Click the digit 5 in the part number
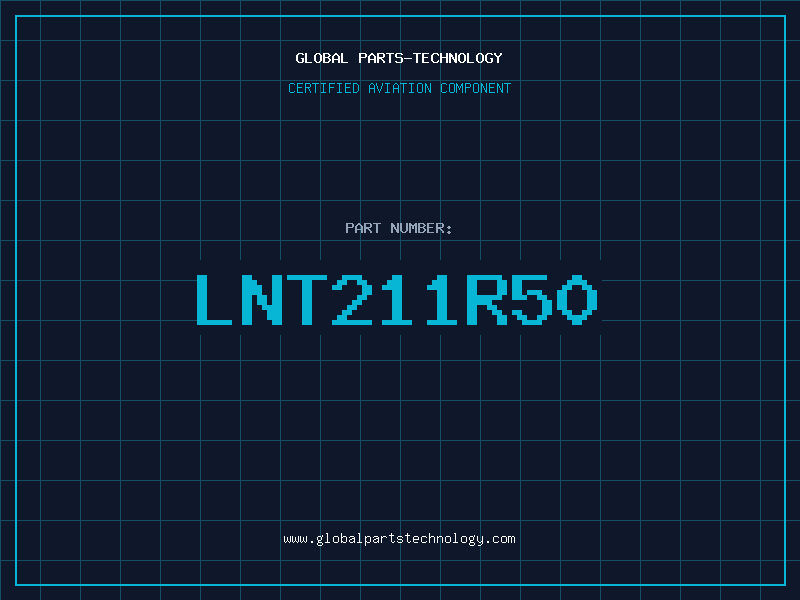Viewport: 800px width, 600px height. coord(532,299)
